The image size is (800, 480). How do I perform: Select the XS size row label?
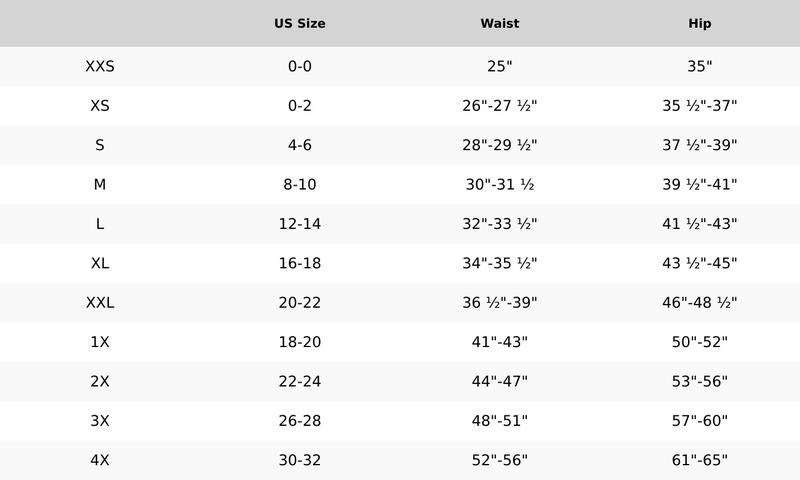pyautogui.click(x=100, y=106)
